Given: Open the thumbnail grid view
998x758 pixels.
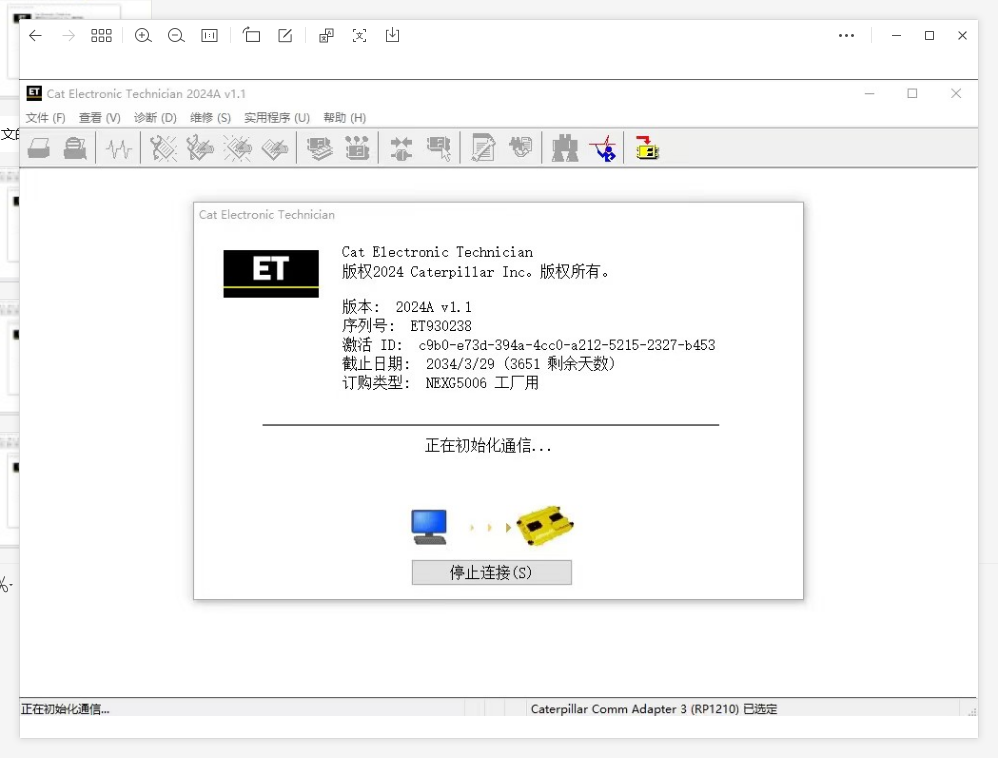Looking at the screenshot, I should [x=101, y=36].
